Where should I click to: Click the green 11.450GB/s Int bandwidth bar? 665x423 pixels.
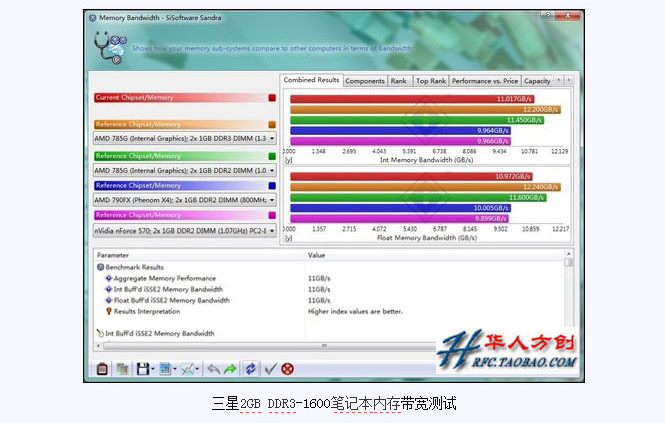[417, 120]
